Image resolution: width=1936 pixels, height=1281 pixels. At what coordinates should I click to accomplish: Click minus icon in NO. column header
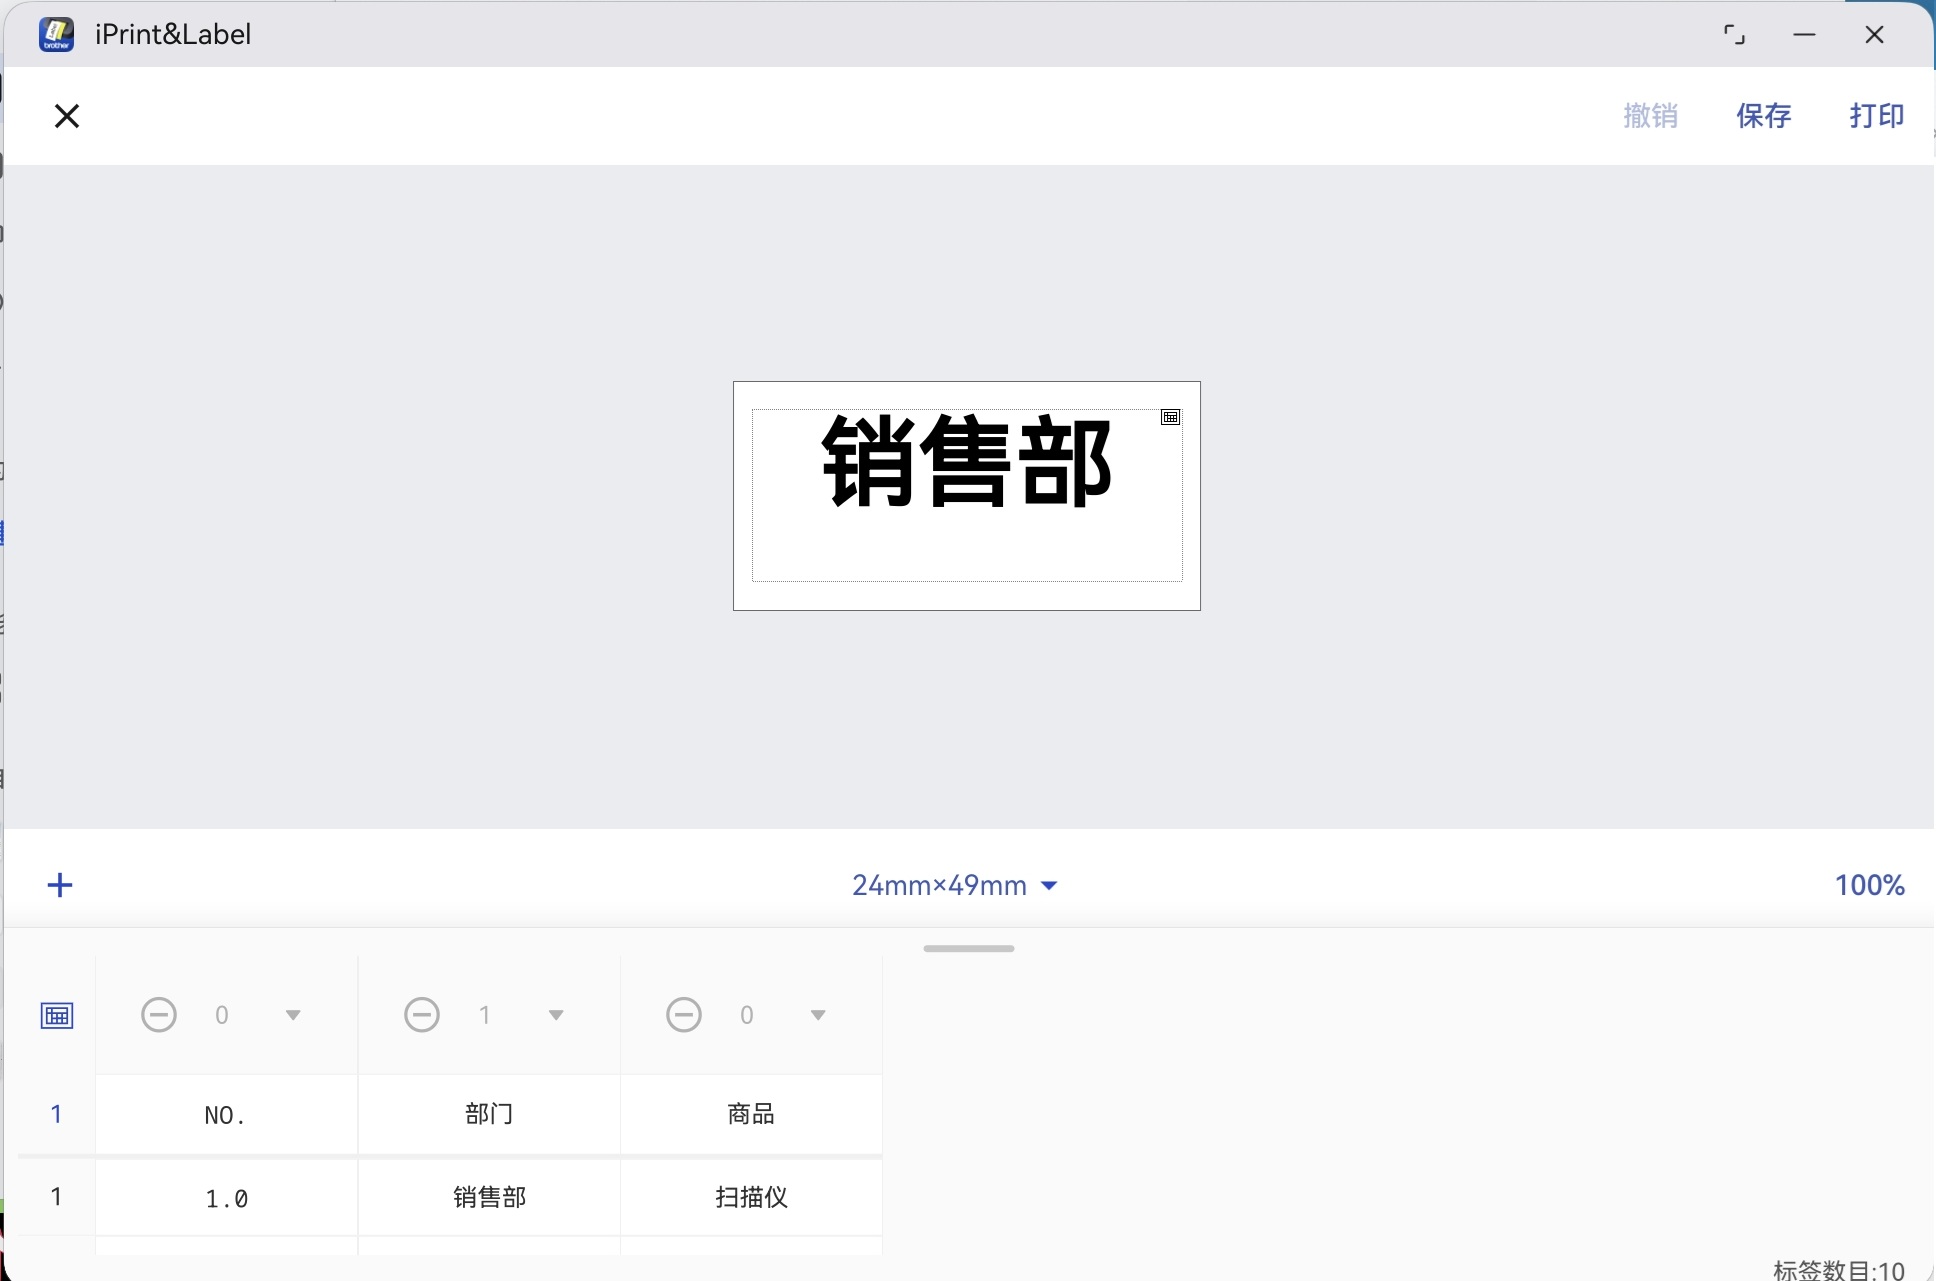coord(159,1015)
